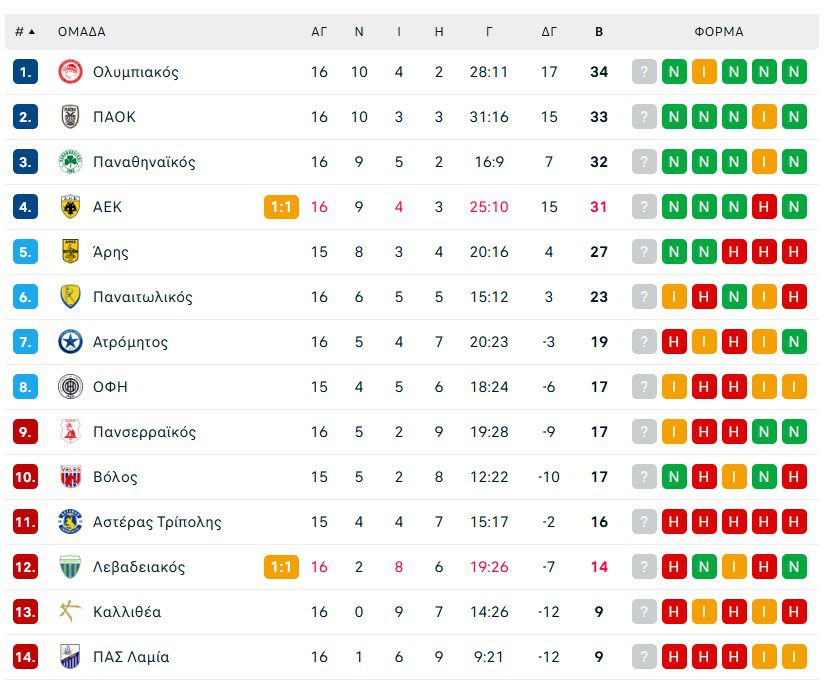Sort standings by the Β points header
This screenshot has width=828, height=688.
coord(599,31)
